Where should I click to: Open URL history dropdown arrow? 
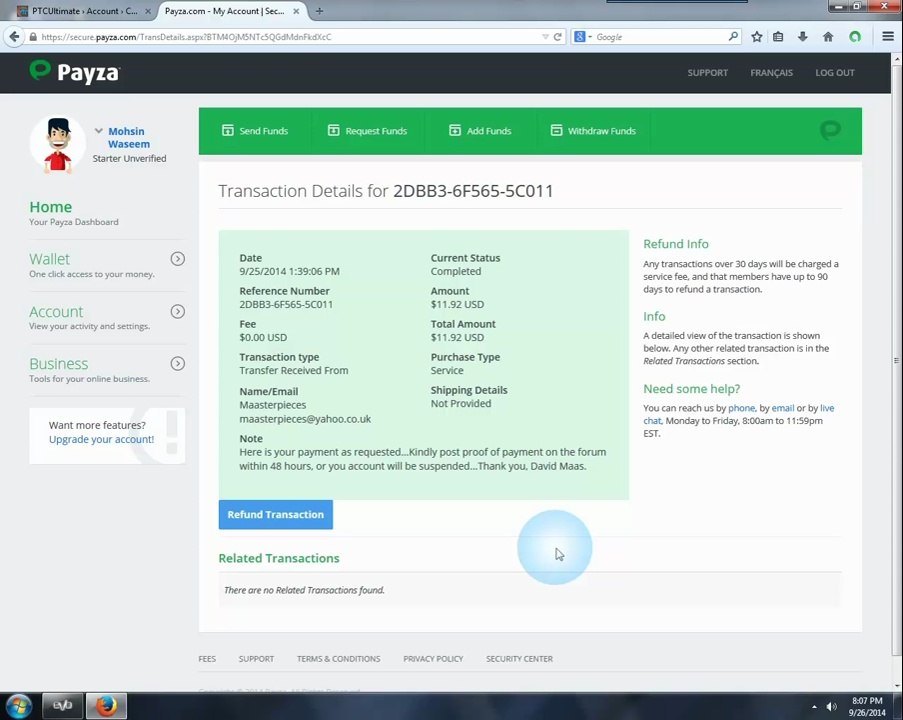pos(545,37)
